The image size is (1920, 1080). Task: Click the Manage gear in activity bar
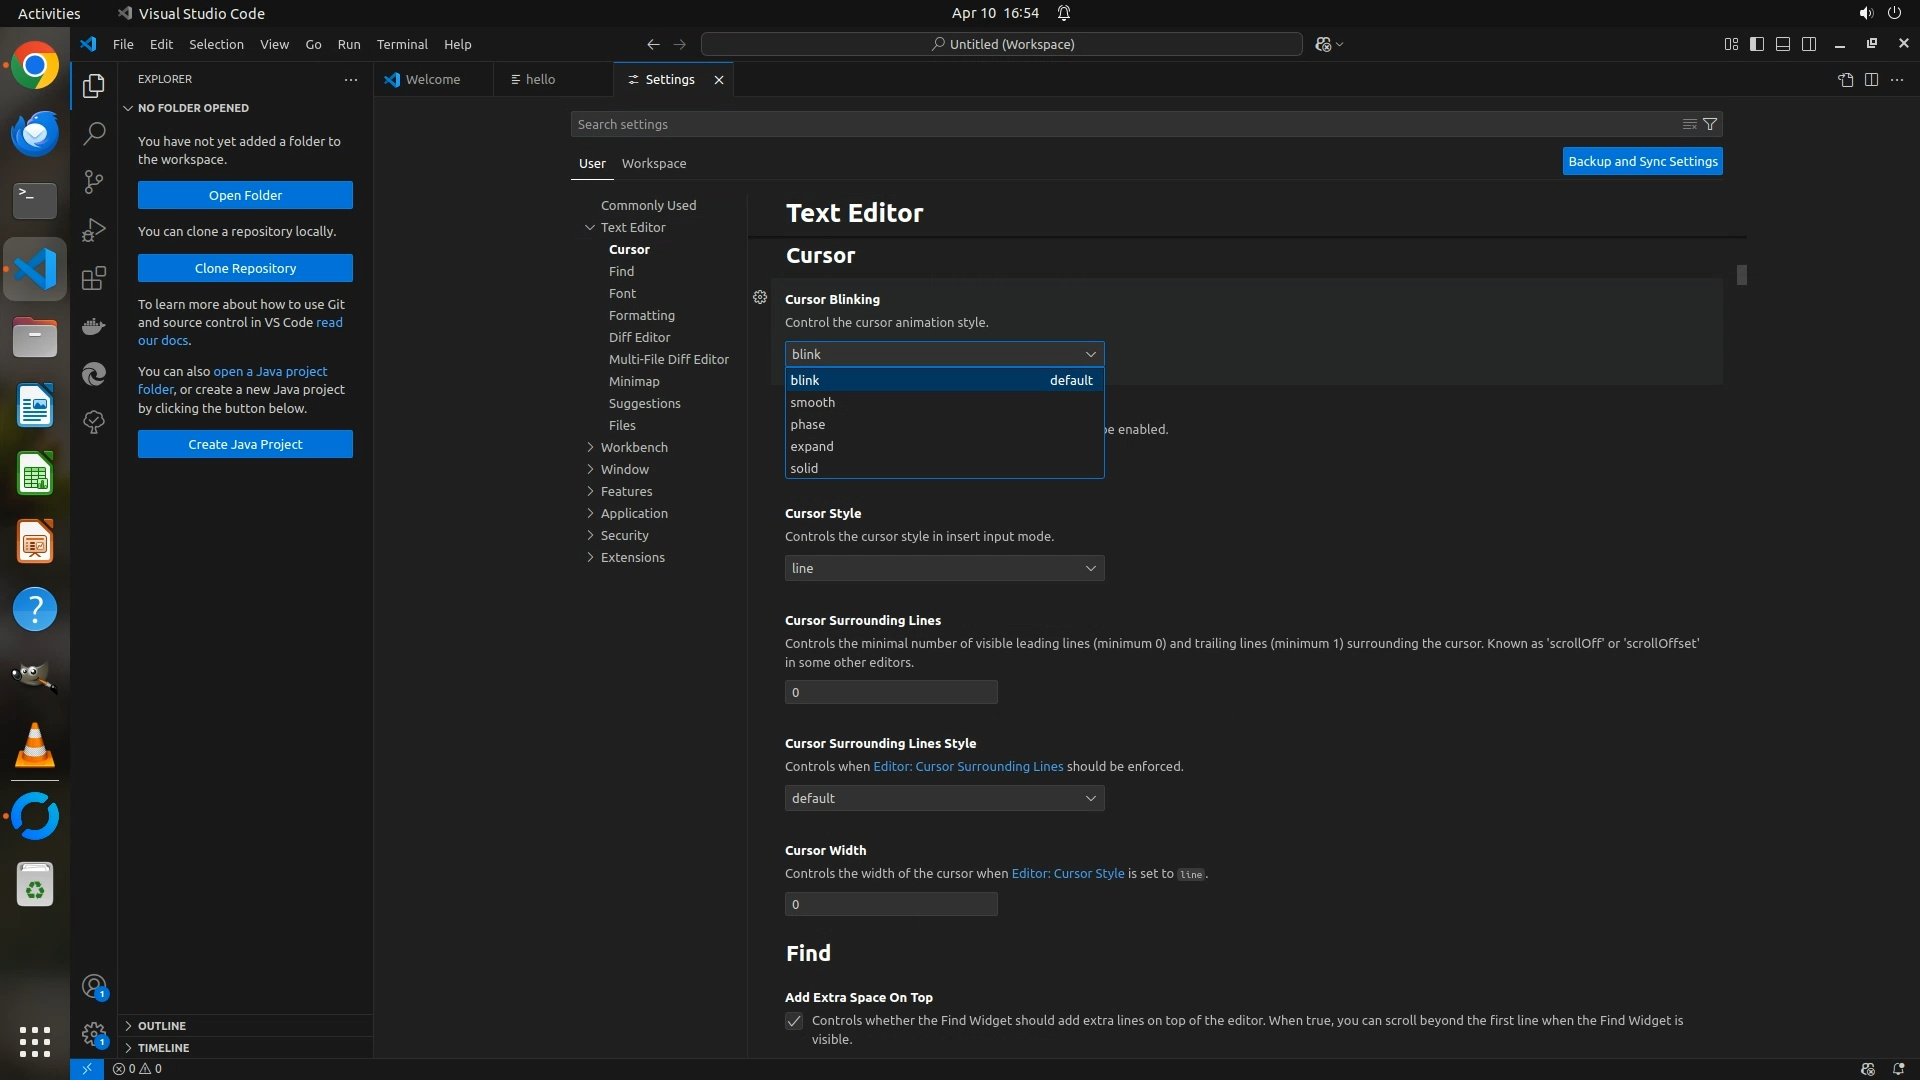(94, 1034)
